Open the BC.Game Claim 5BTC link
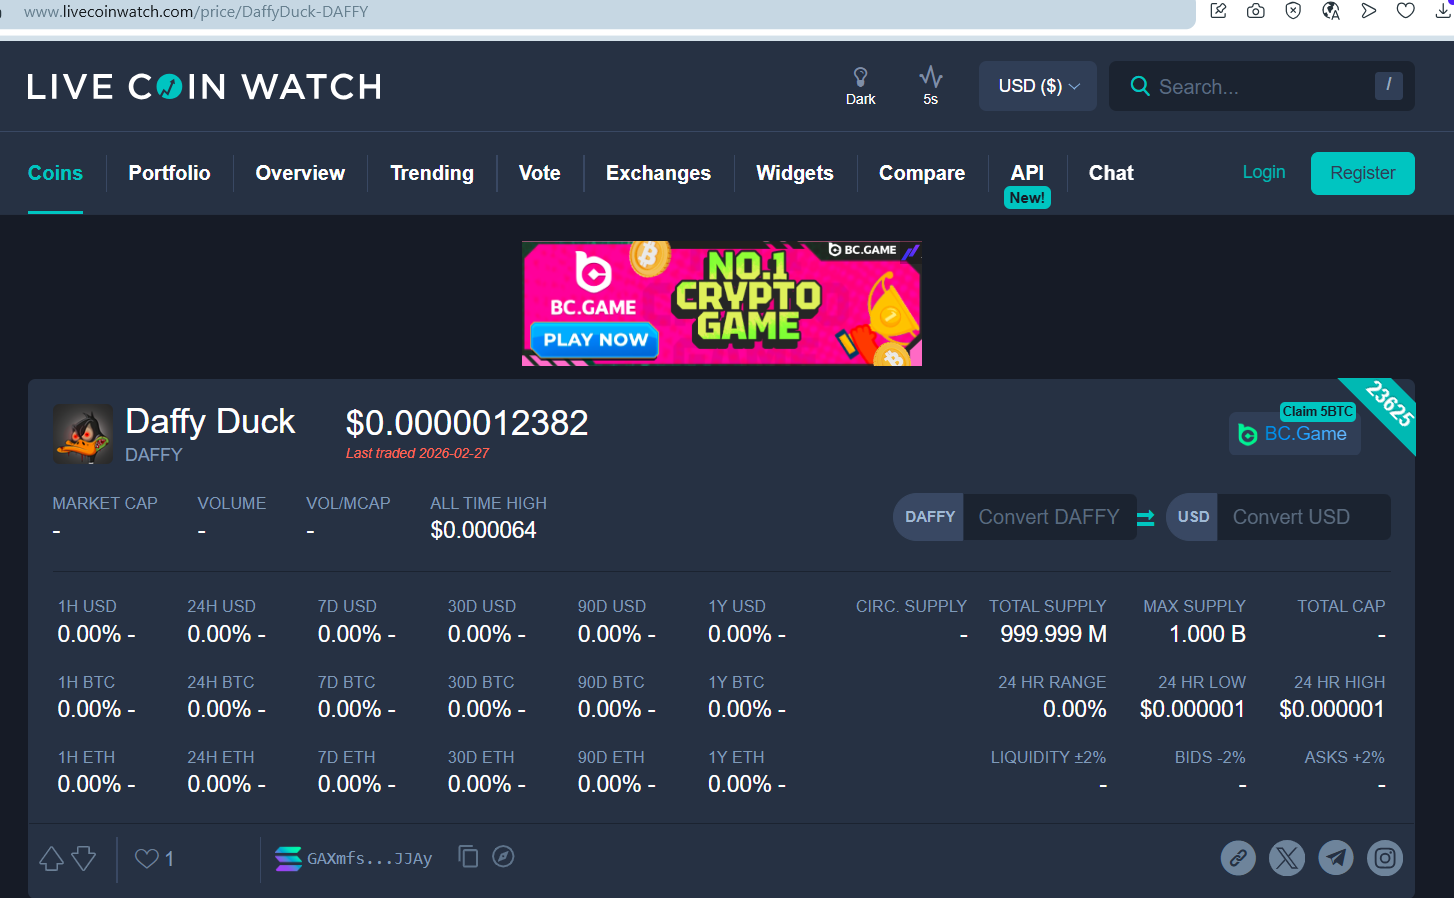This screenshot has height=898, width=1454. pos(1295,433)
